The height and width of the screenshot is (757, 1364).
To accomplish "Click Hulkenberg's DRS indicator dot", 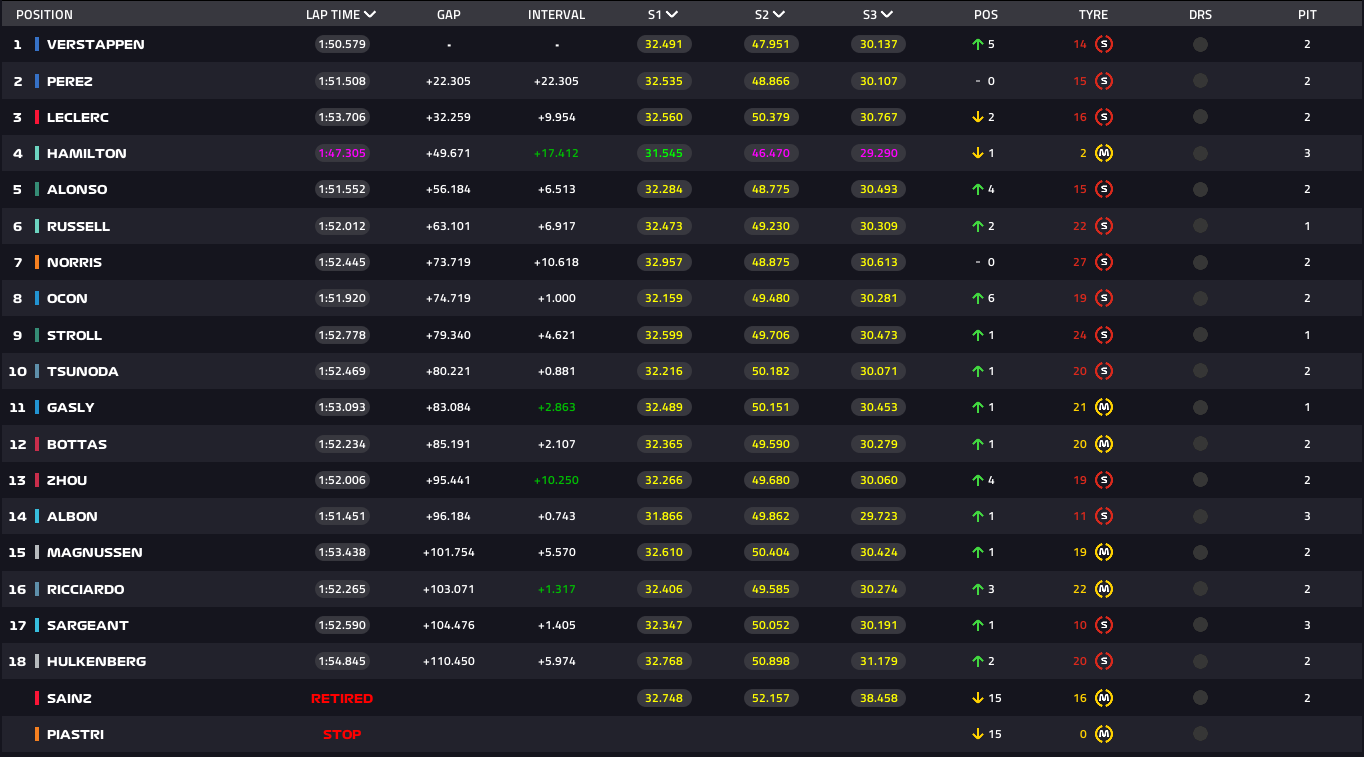I will click(1200, 661).
